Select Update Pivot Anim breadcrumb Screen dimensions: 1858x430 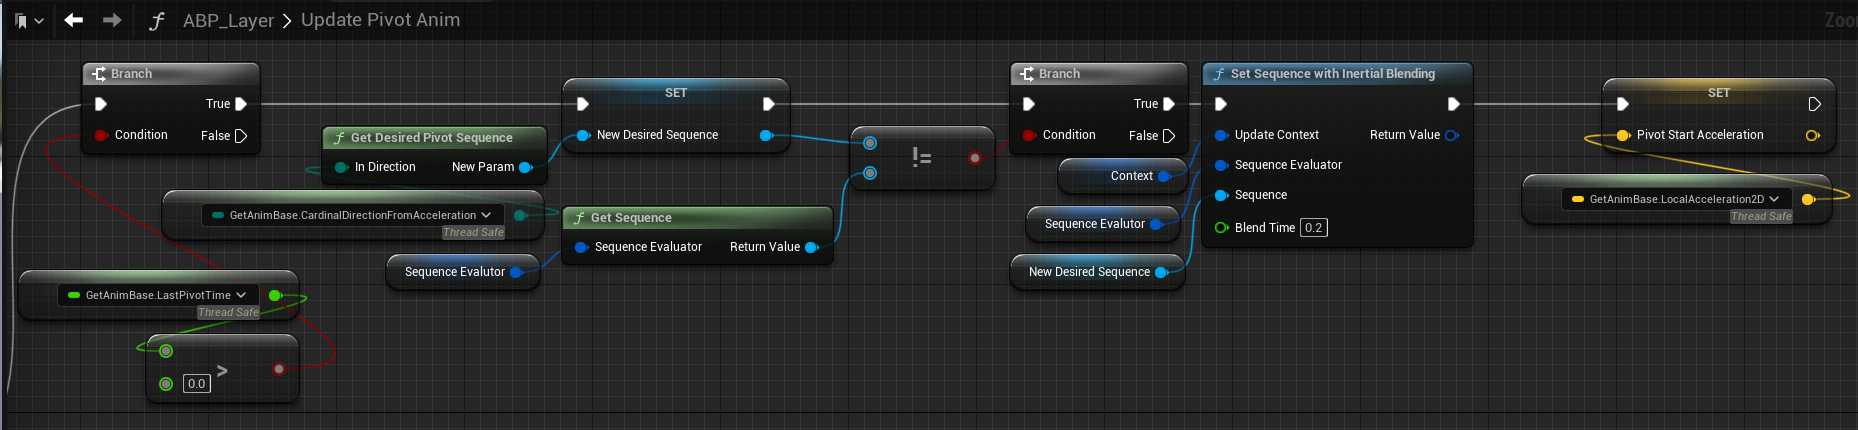tap(380, 20)
